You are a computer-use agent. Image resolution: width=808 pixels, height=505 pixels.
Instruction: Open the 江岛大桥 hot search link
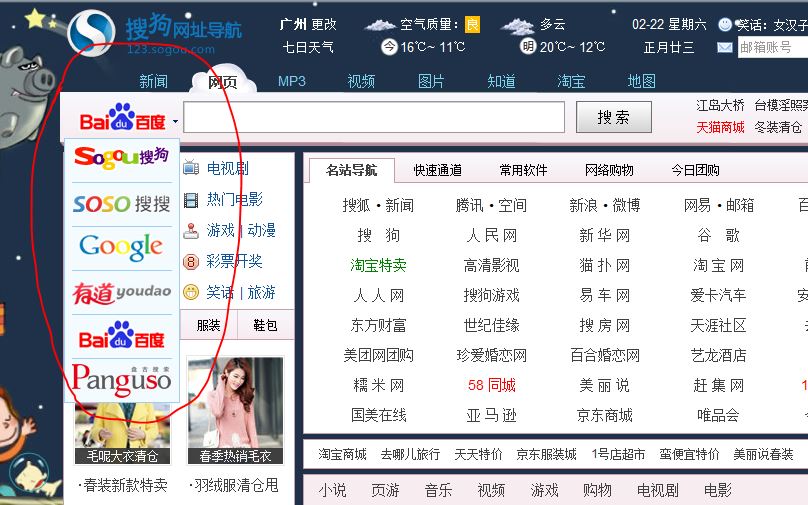pyautogui.click(x=720, y=106)
